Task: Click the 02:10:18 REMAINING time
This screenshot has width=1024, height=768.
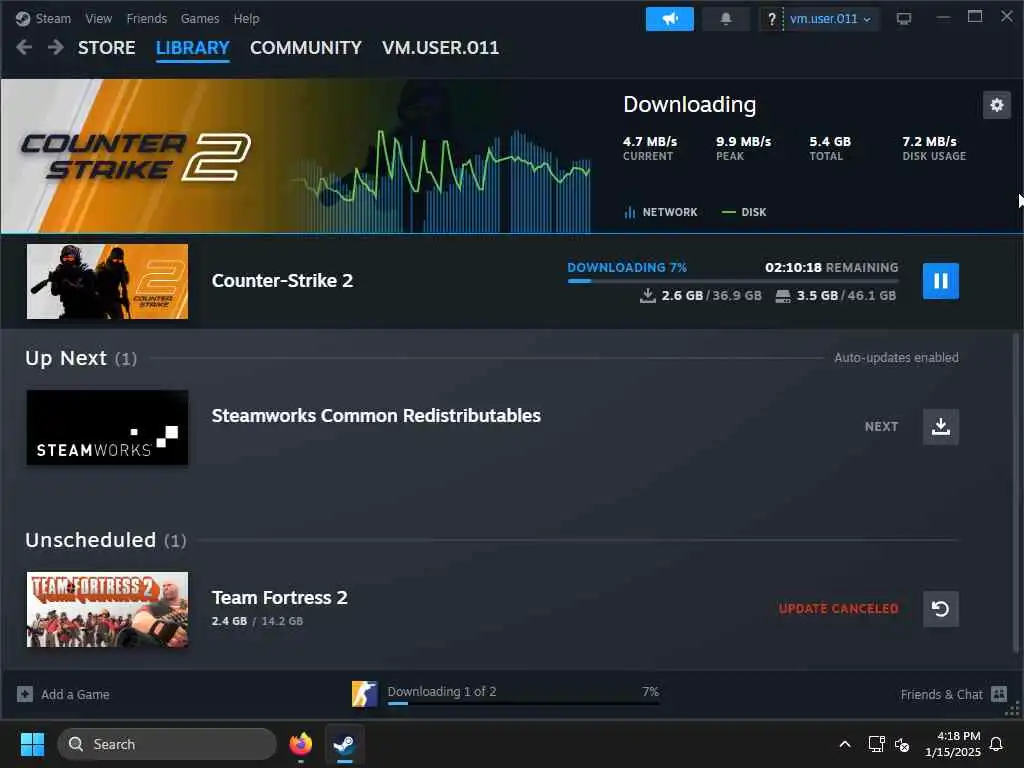Action: pos(831,268)
